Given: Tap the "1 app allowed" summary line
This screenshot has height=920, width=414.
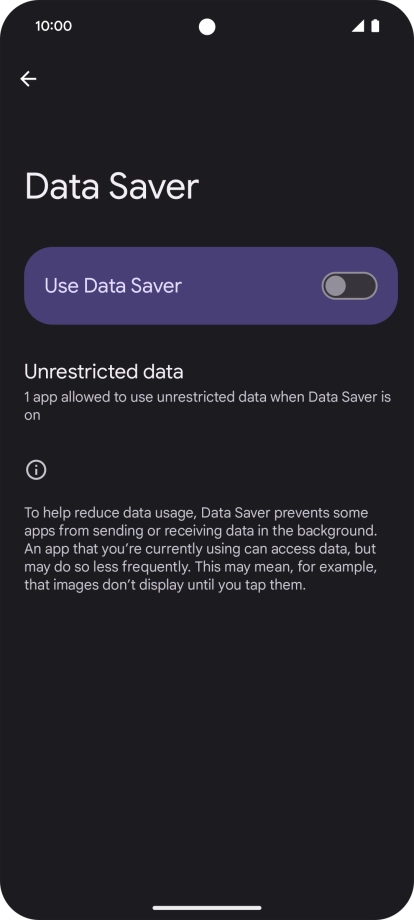Looking at the screenshot, I should click(208, 406).
